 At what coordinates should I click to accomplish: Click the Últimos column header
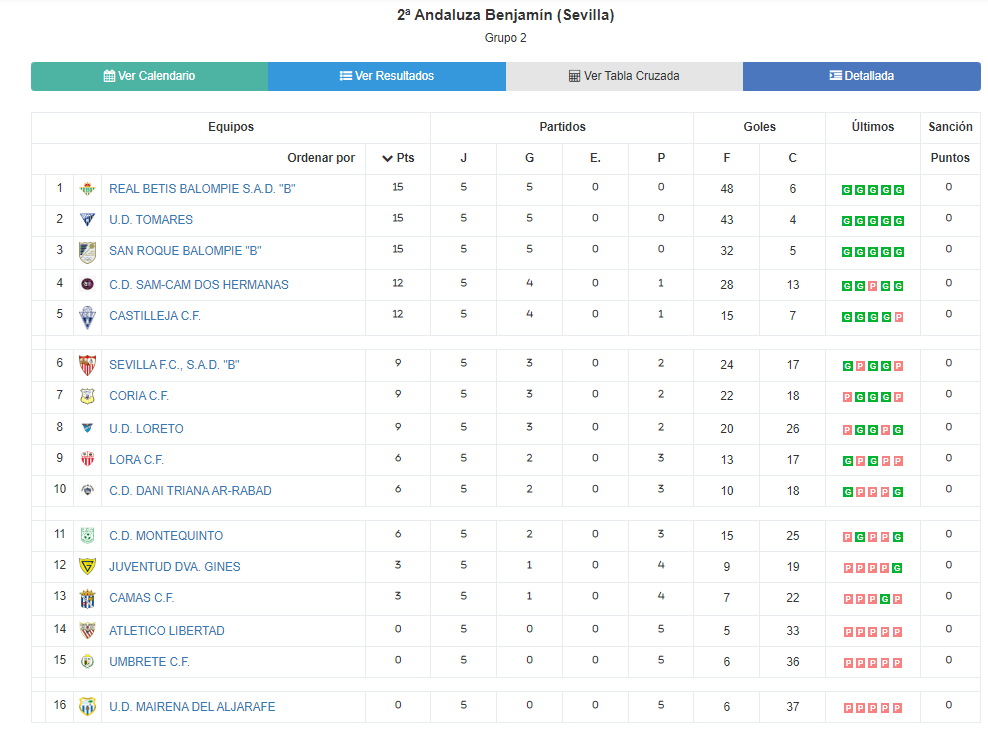(x=873, y=127)
